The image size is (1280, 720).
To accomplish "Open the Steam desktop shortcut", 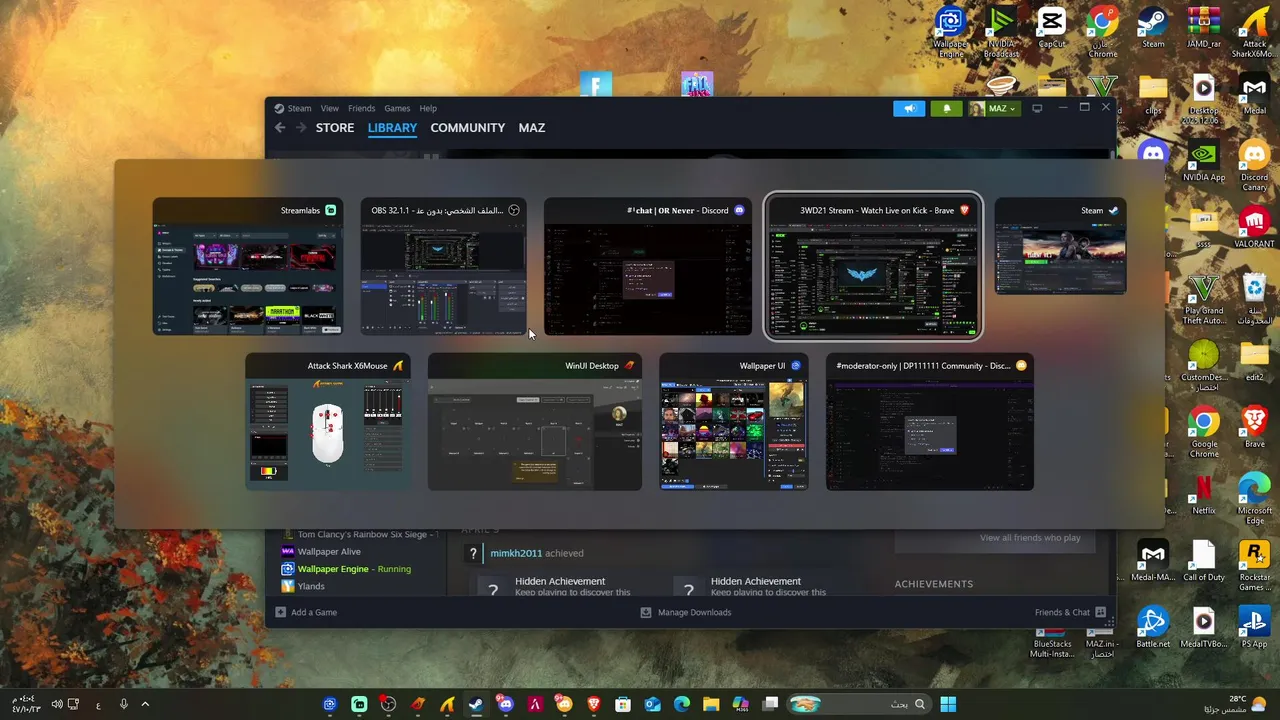I will click(x=1153, y=28).
